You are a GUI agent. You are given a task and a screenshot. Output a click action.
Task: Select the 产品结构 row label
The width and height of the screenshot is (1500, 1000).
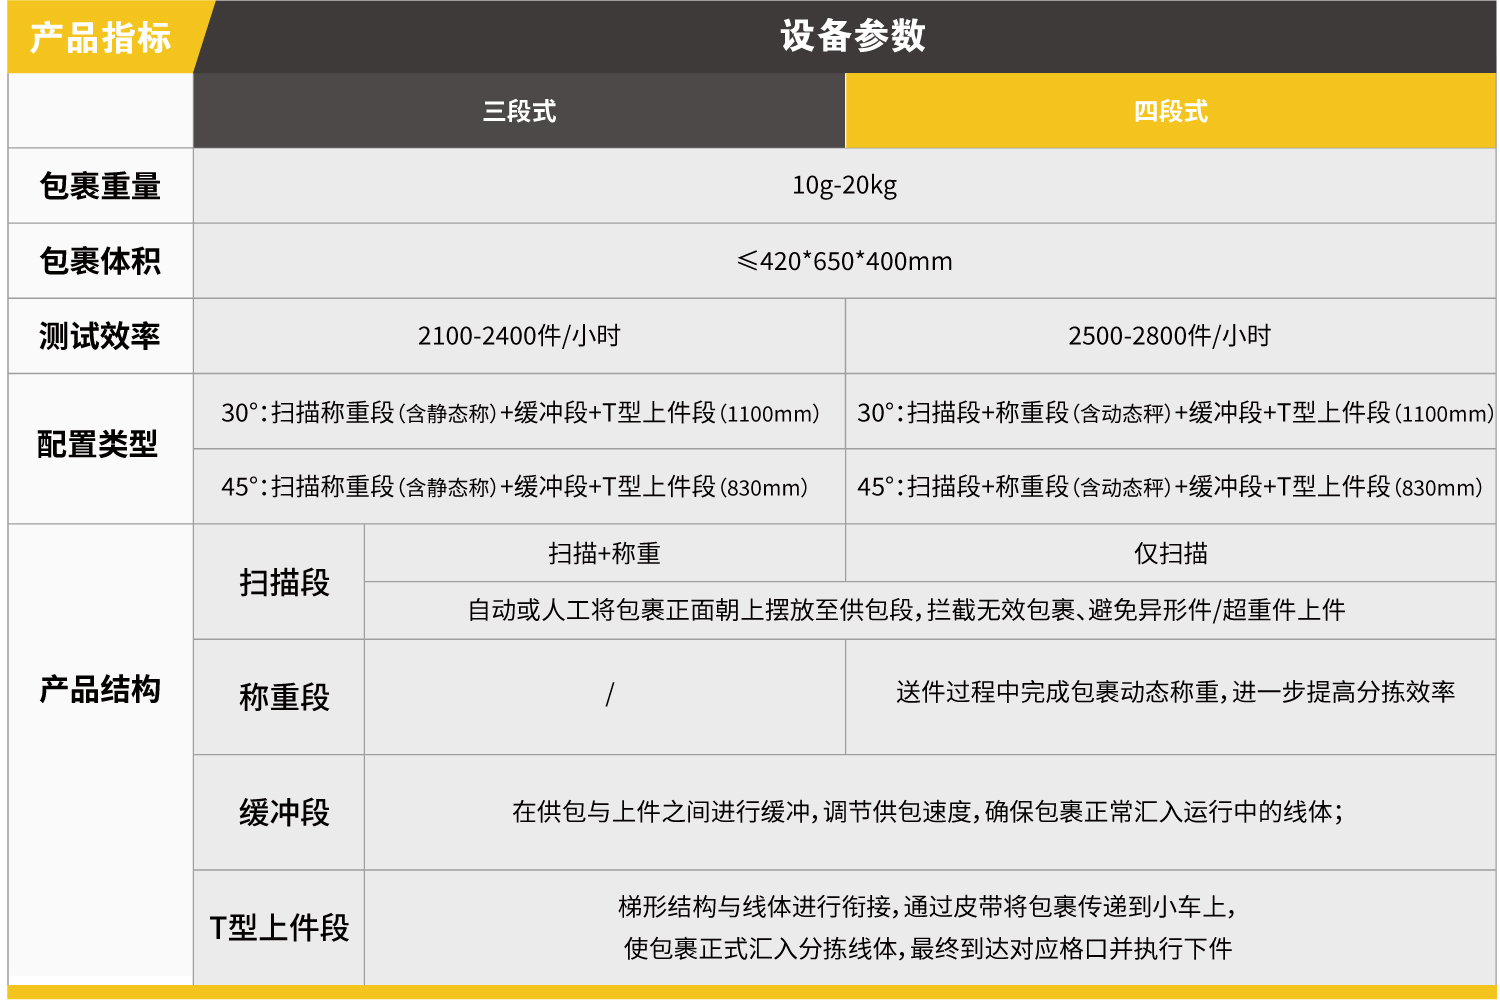pyautogui.click(x=100, y=689)
